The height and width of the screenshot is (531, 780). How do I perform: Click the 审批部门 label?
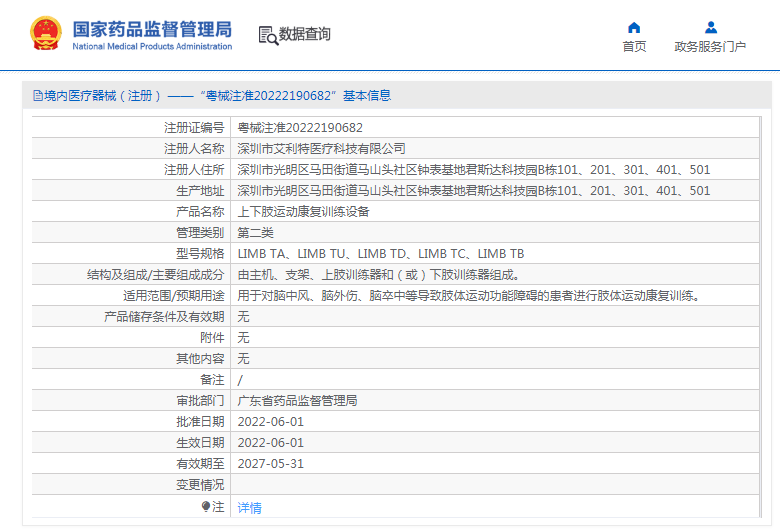pos(200,401)
